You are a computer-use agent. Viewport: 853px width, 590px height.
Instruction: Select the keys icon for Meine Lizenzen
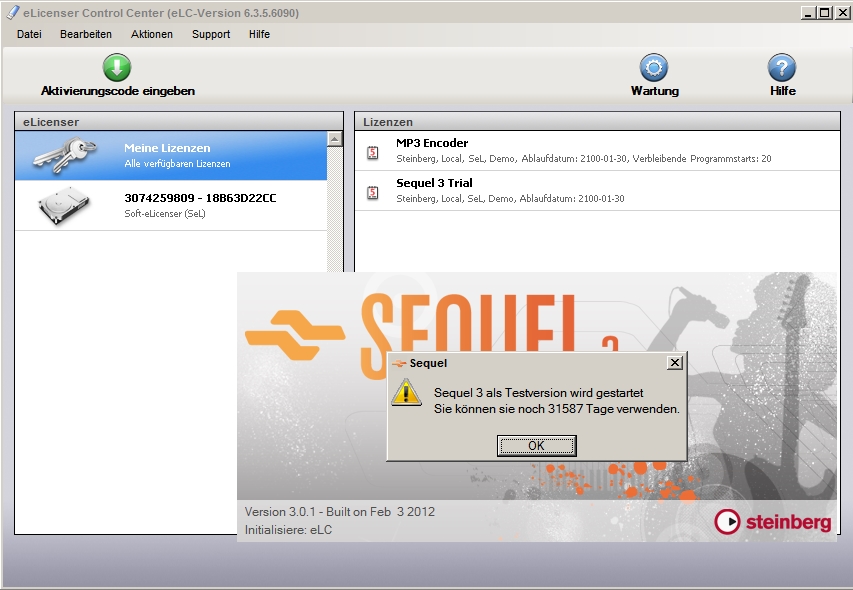click(64, 155)
